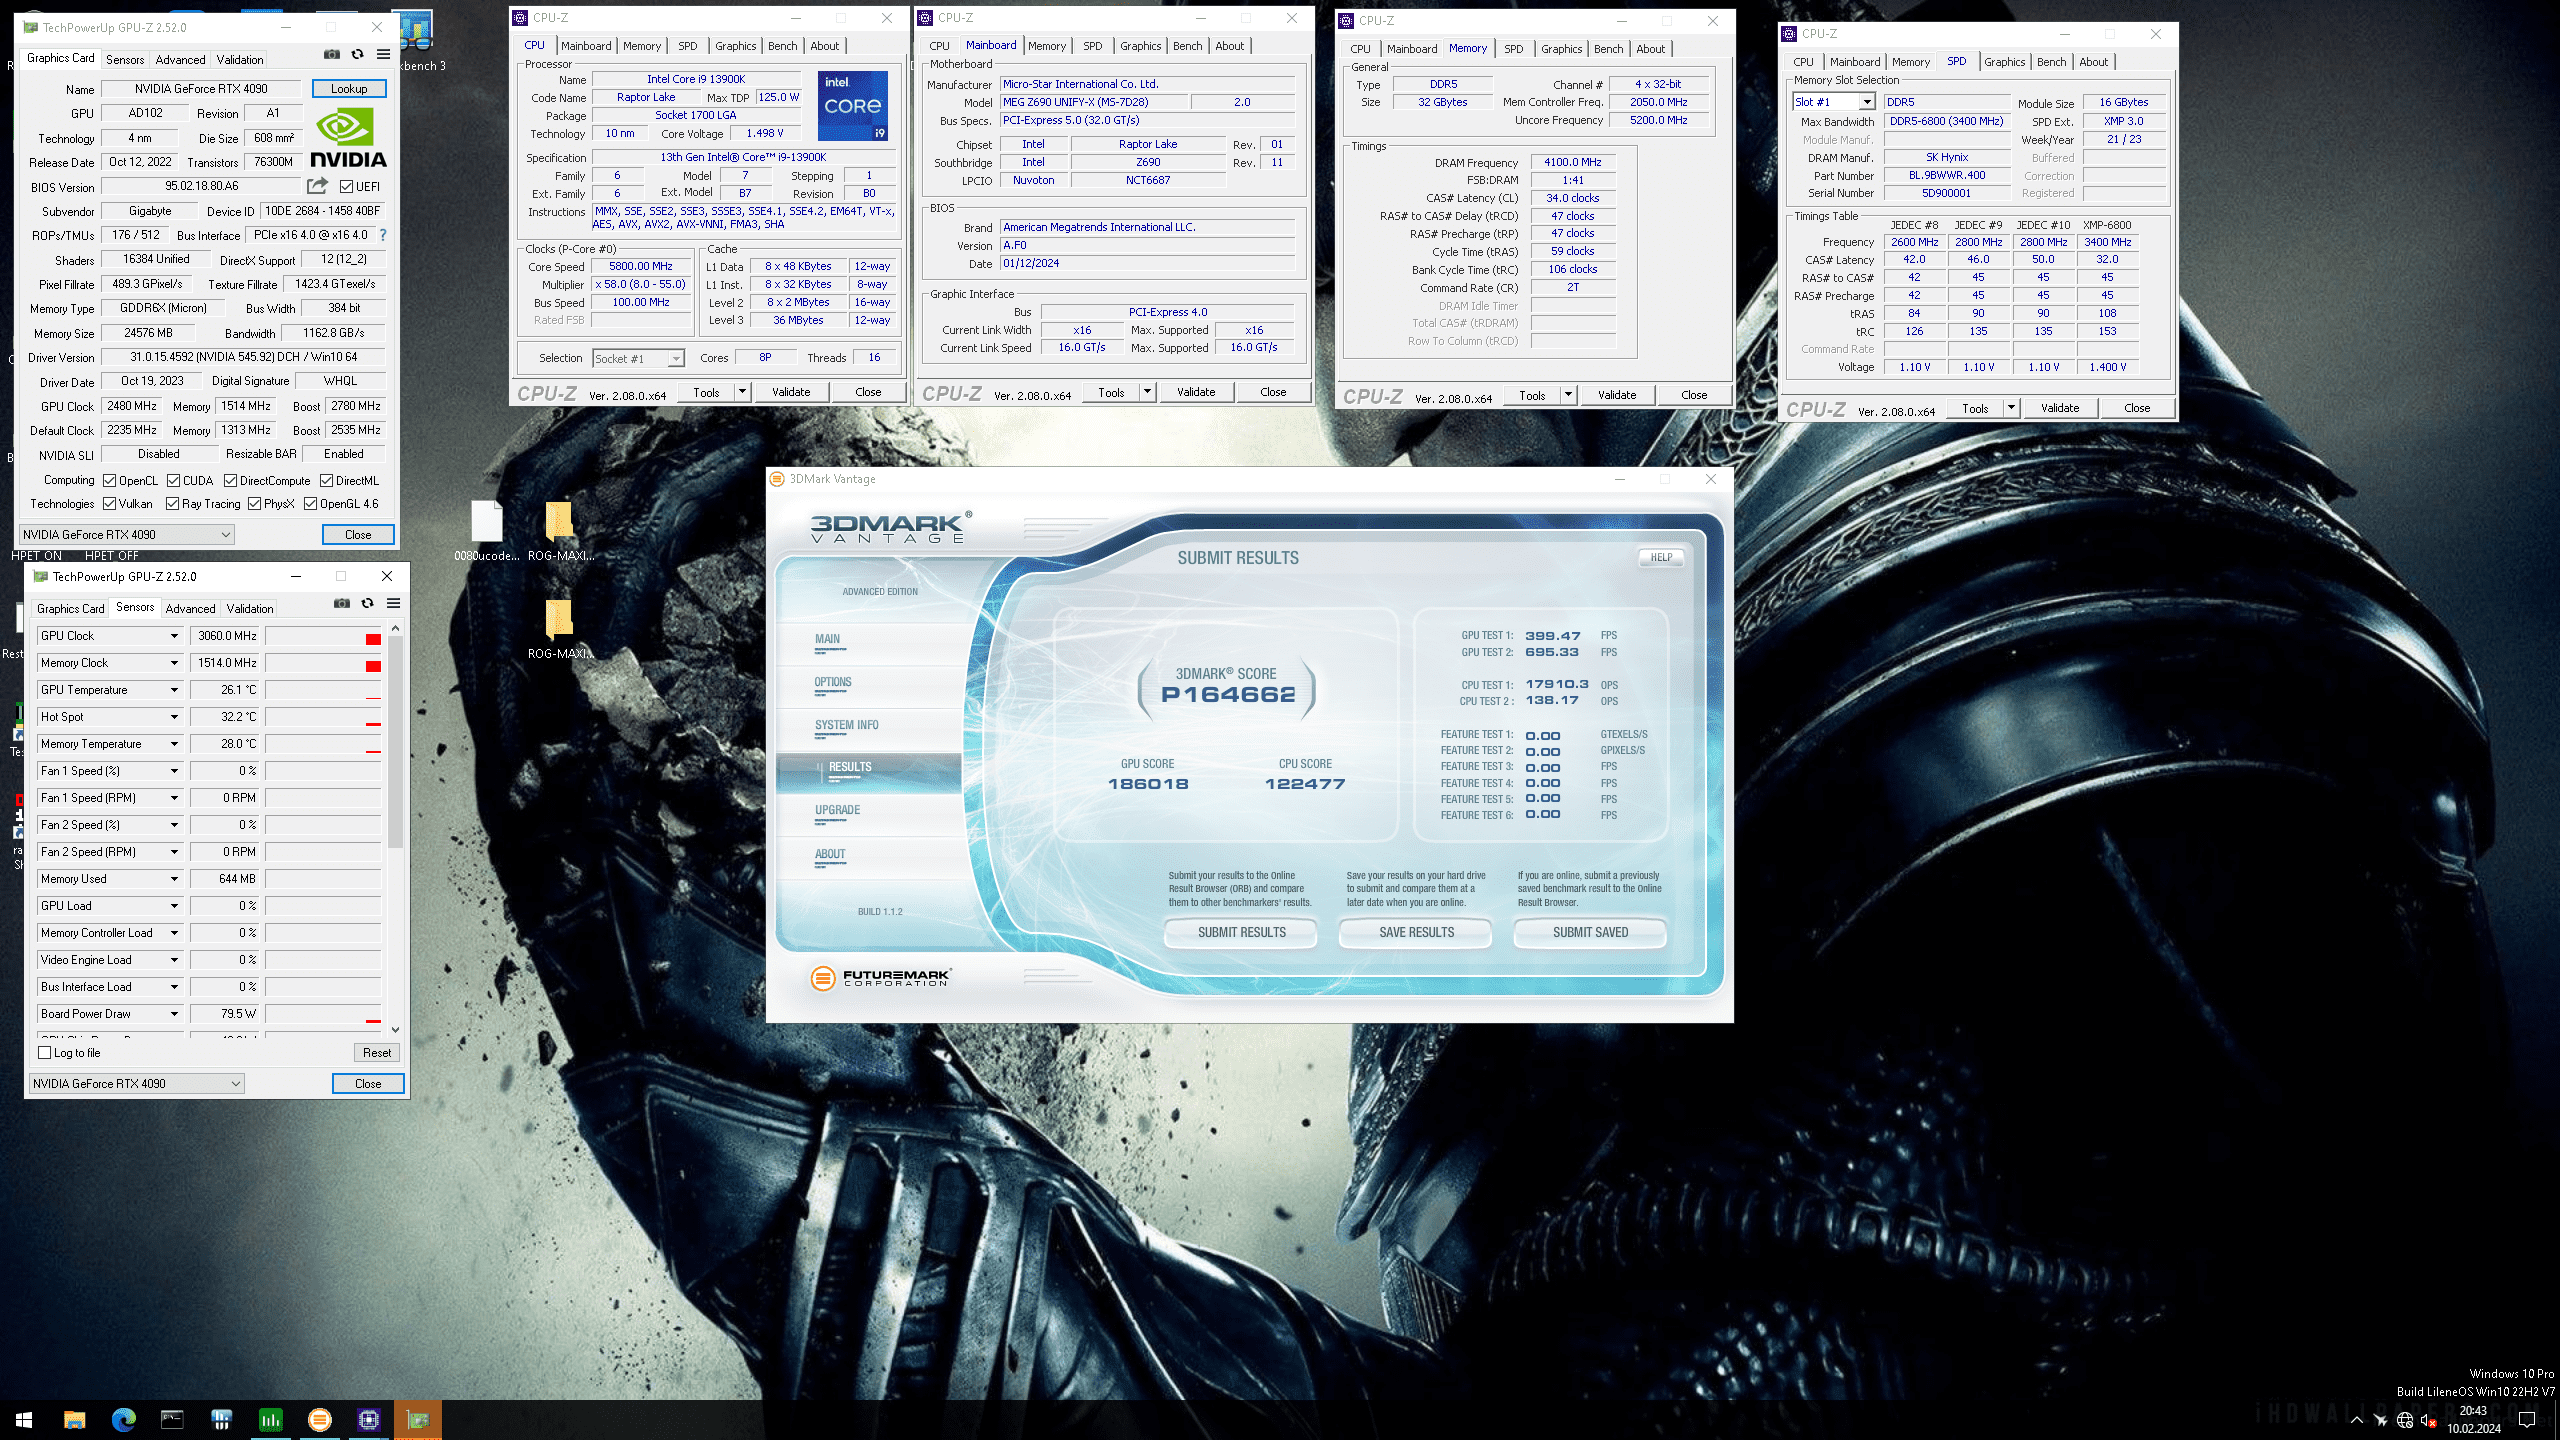This screenshot has height=1440, width=2560.
Task: Click the sensors list scrollbar thumb
Action: pyautogui.click(x=396, y=740)
